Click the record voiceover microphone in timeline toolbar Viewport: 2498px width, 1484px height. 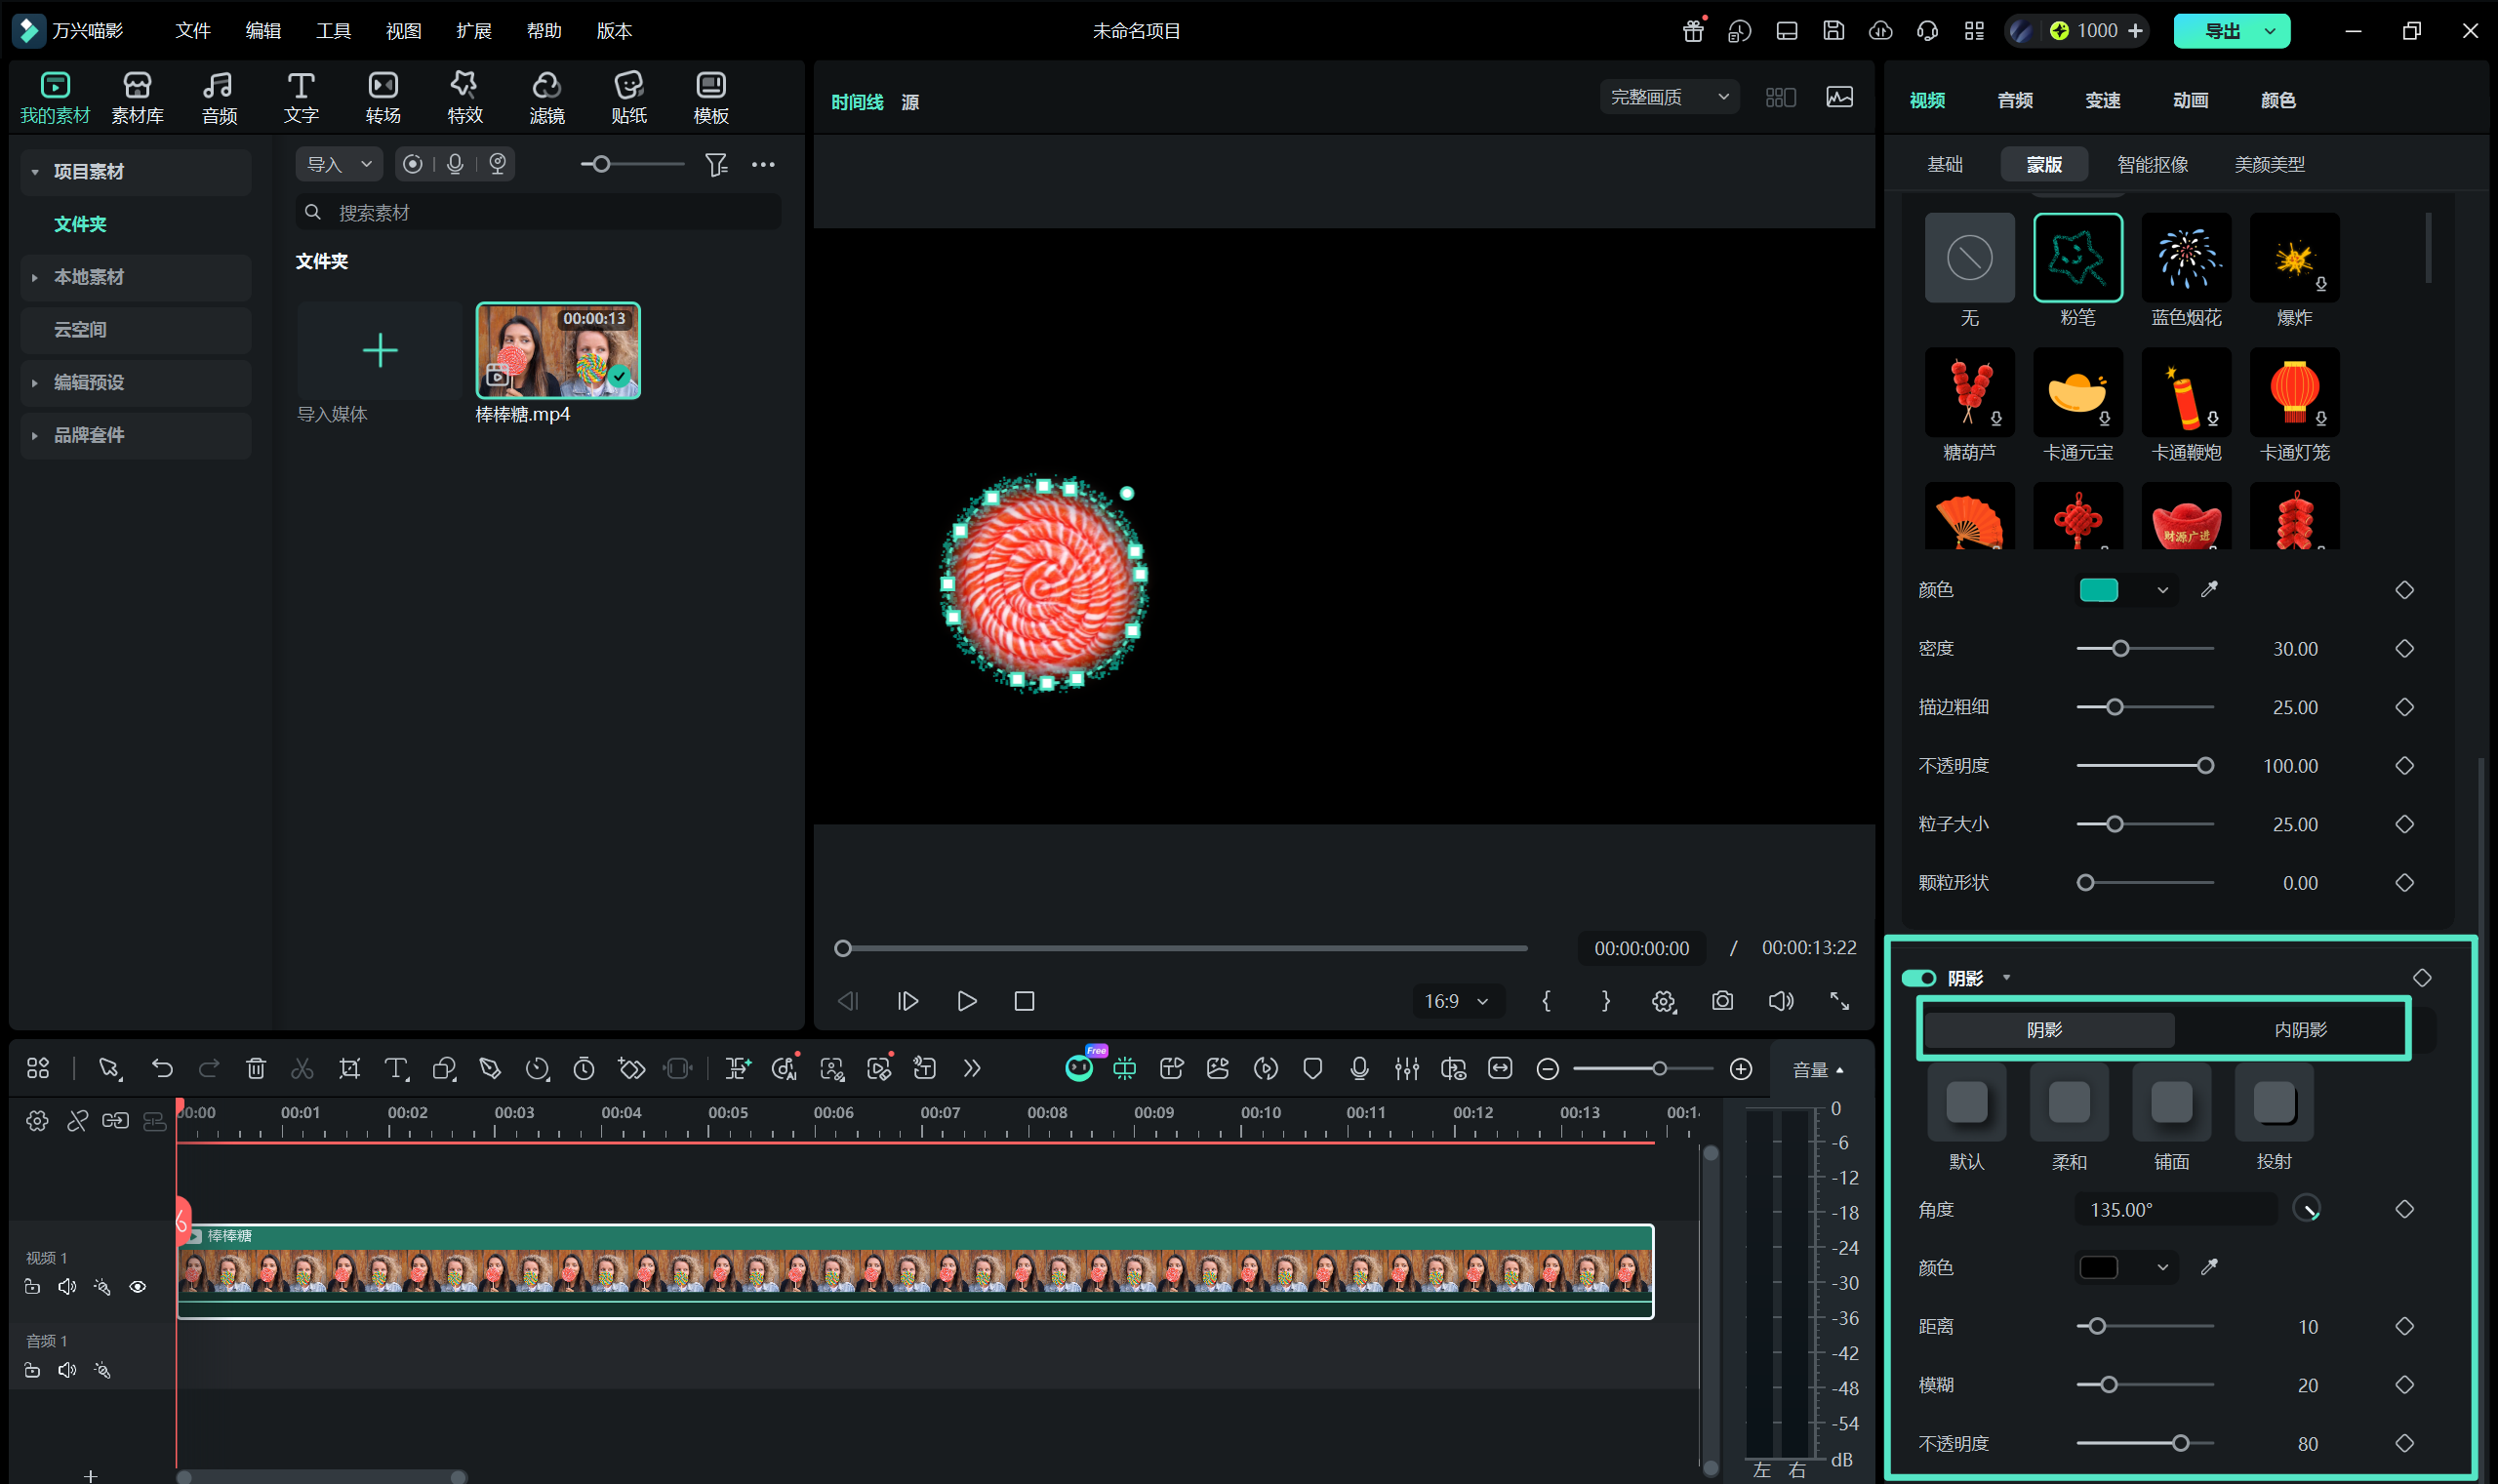[1359, 1069]
